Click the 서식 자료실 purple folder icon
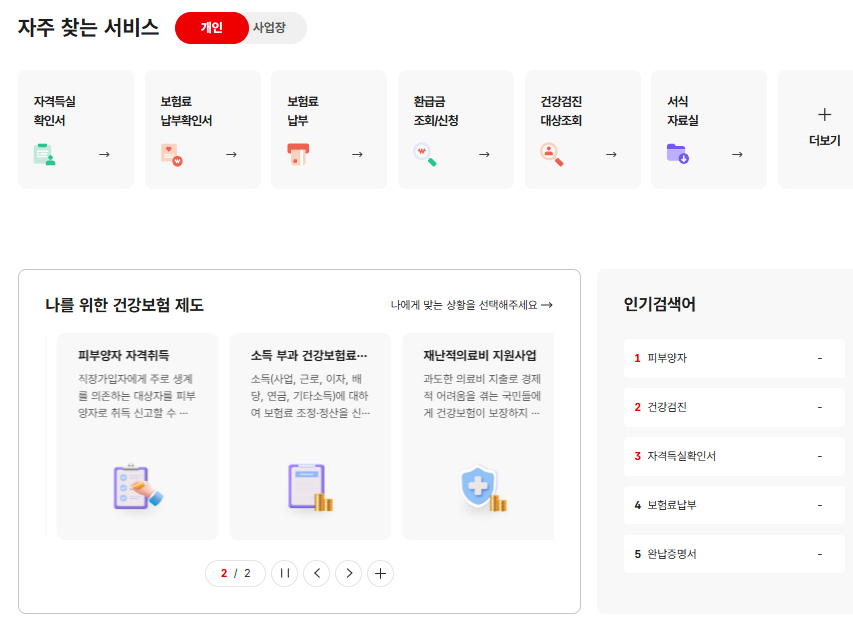The height and width of the screenshot is (626, 853). coord(677,154)
